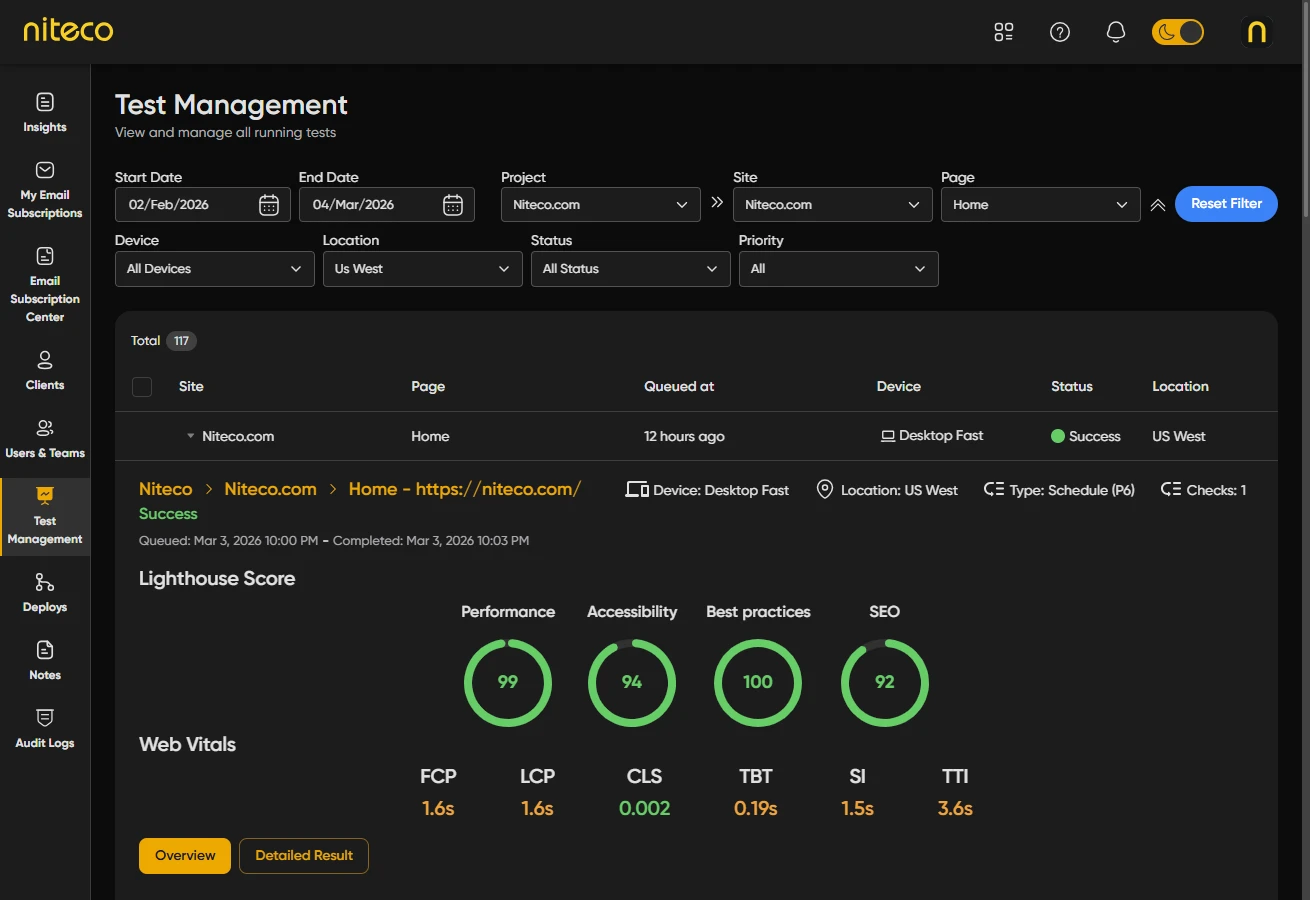1310x900 pixels.
Task: Open the Start Date calendar picker icon
Action: (x=269, y=205)
